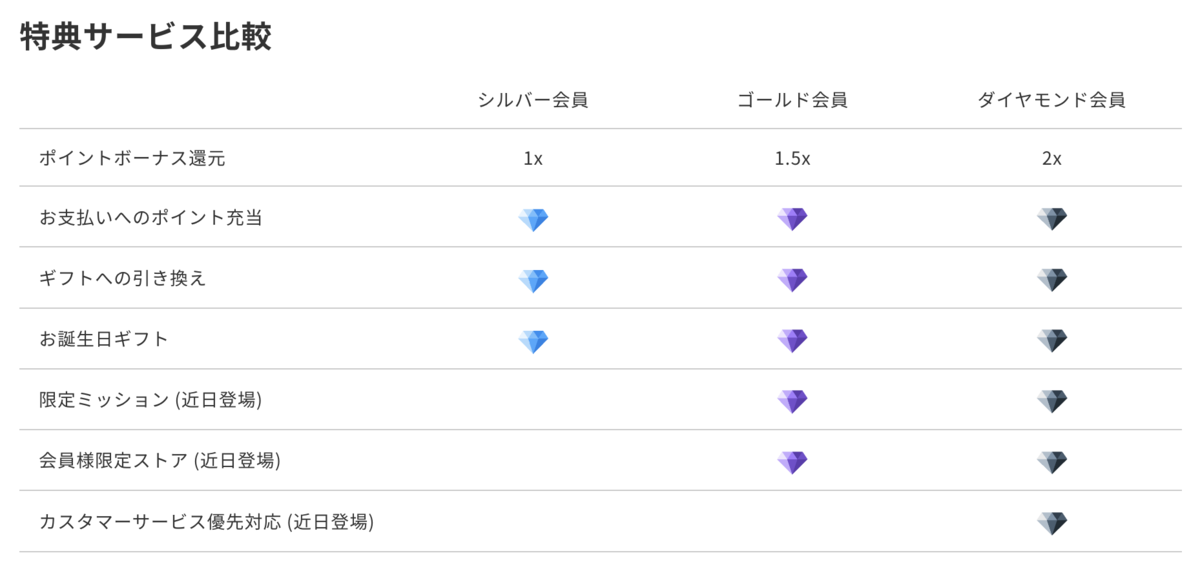This screenshot has height=584, width=1200.
Task: Click the dark diamond for ダイヤモンド会員 お誕生日ギフト
Action: [1052, 341]
